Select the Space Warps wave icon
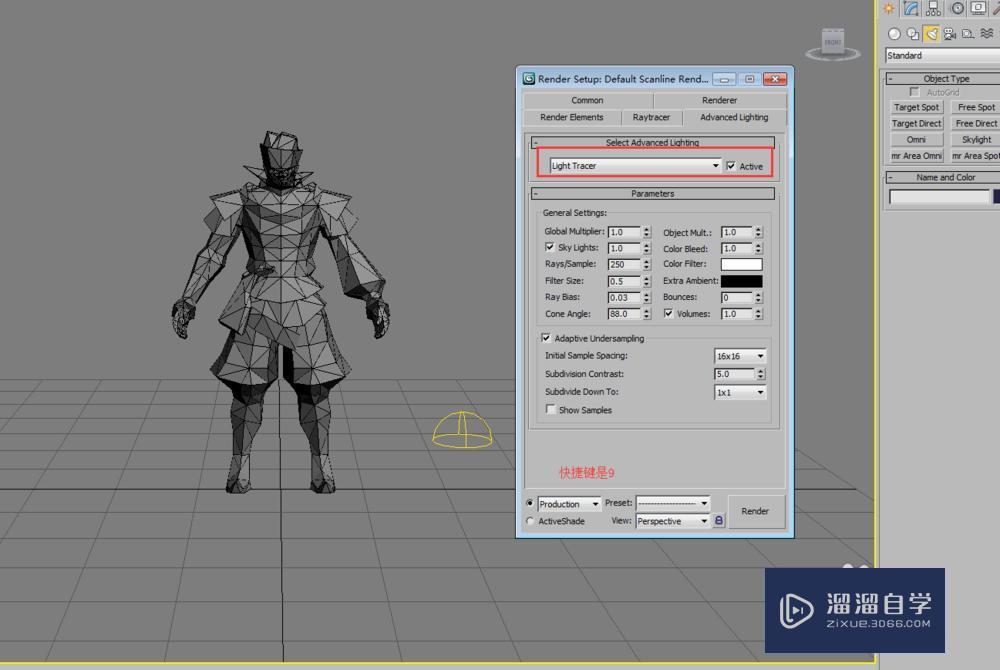1000x670 pixels. 987,34
